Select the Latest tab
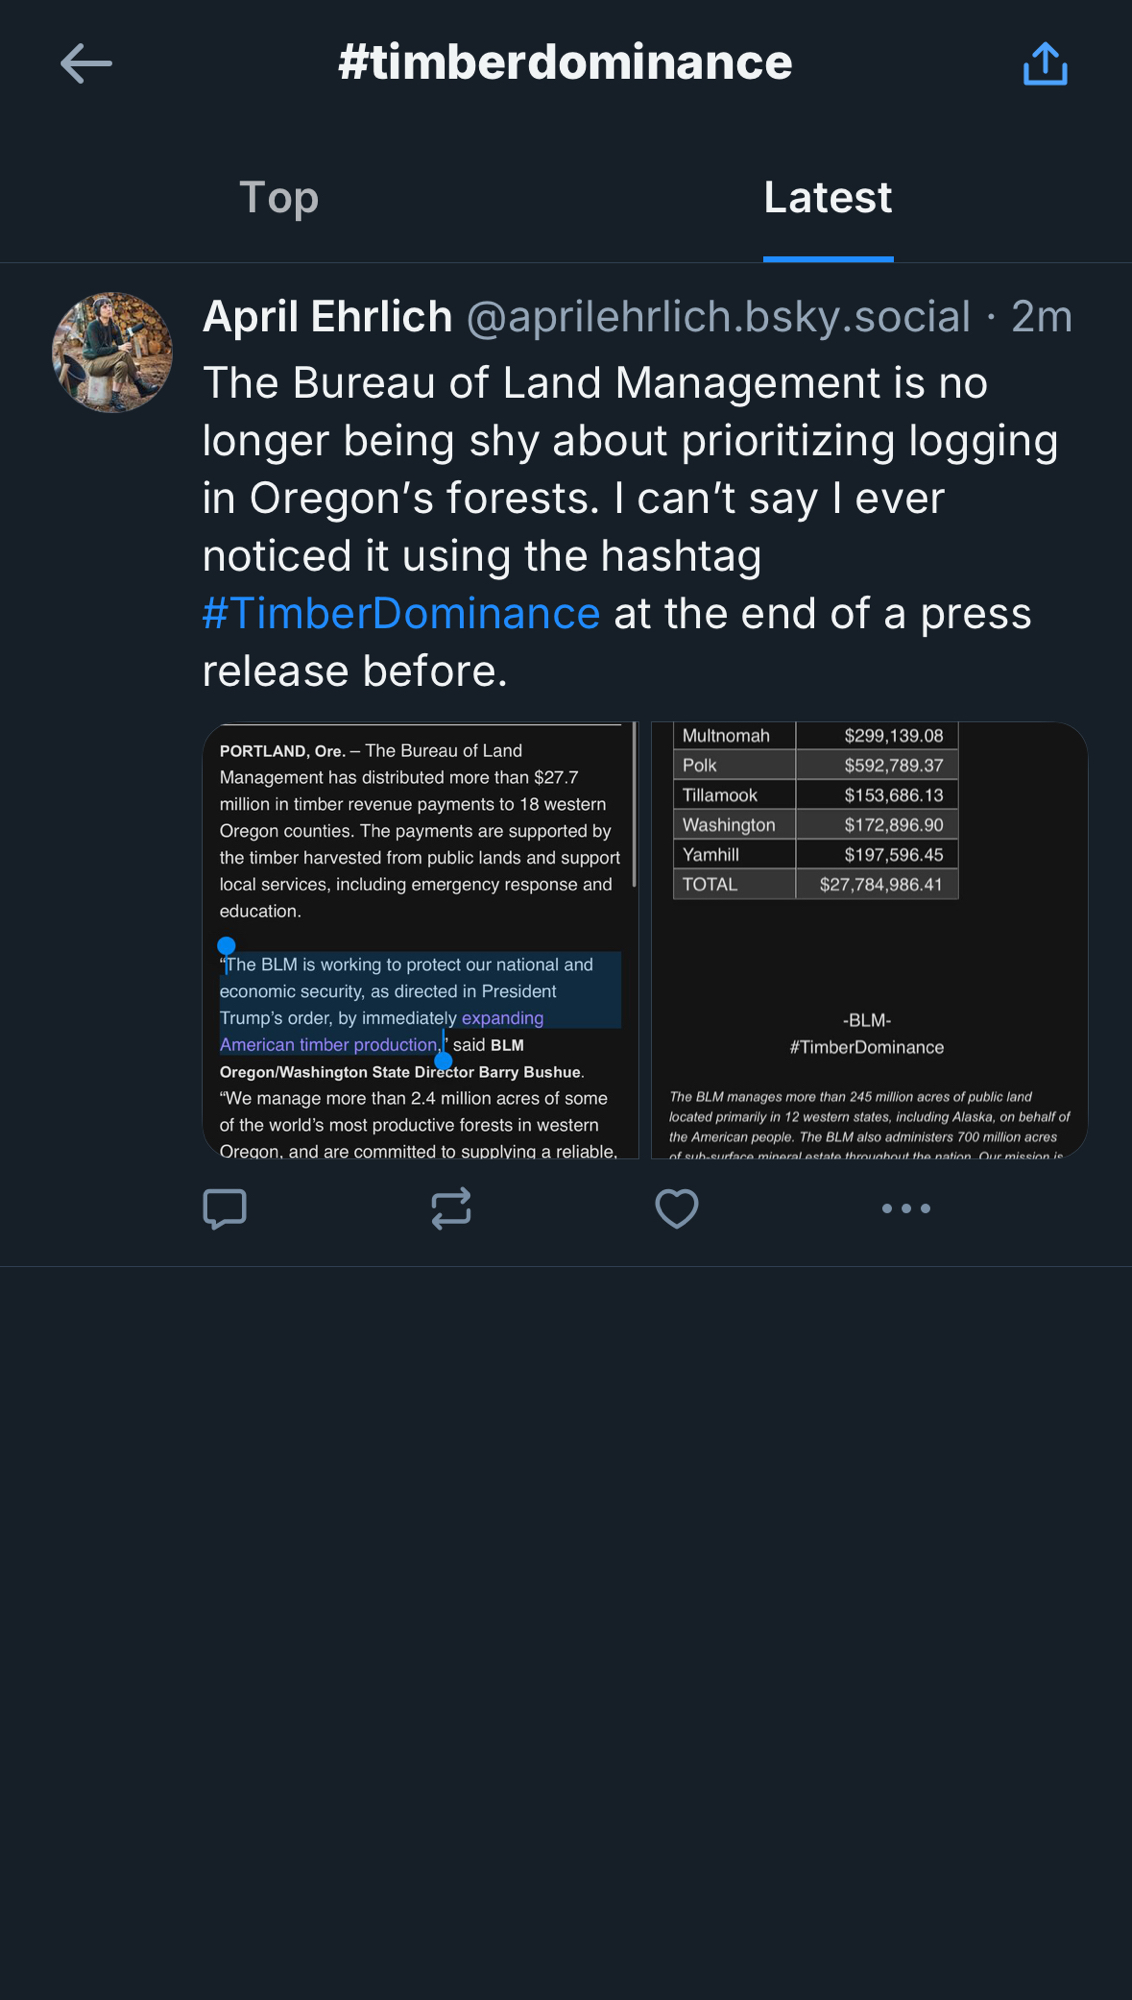The width and height of the screenshot is (1132, 2000). [x=828, y=198]
